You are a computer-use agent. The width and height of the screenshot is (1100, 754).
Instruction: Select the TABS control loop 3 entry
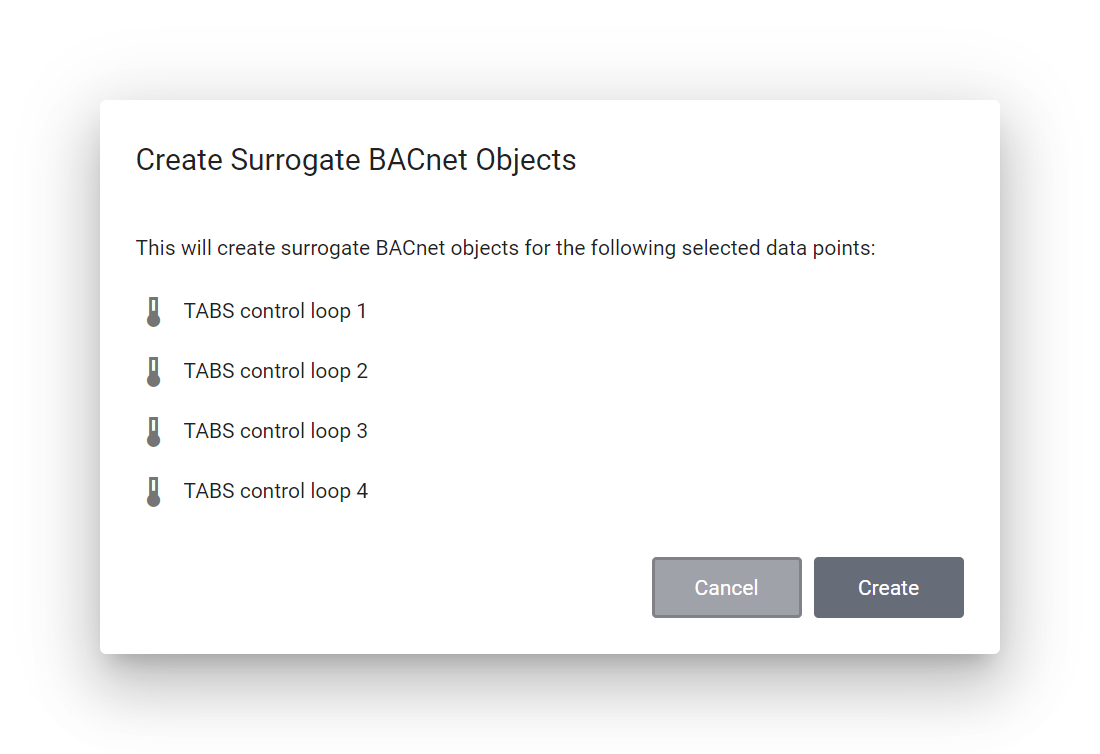275,431
